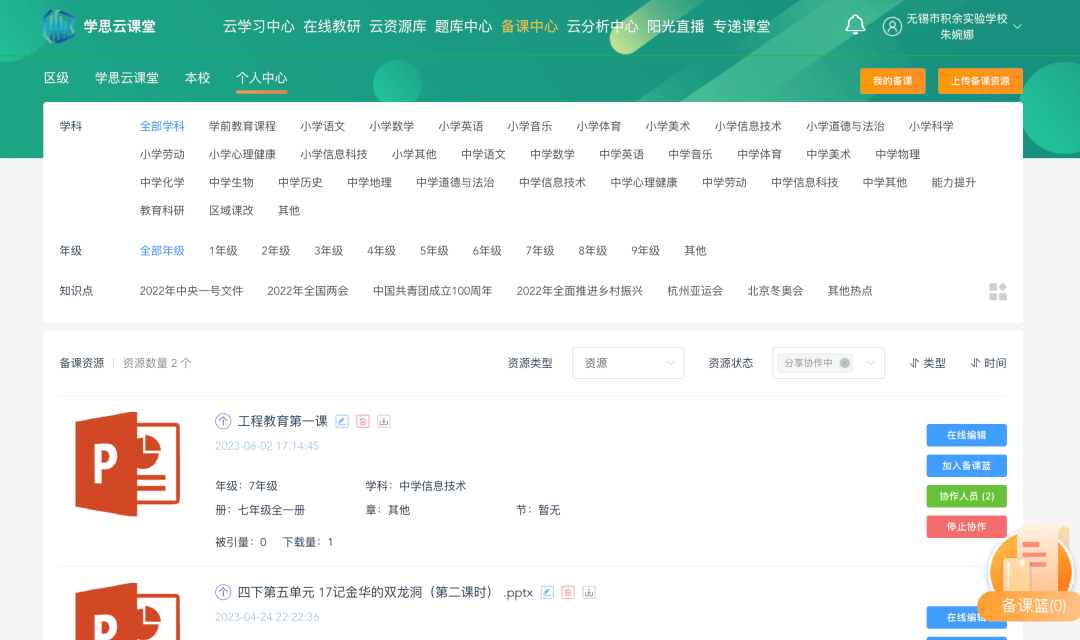The image size is (1080, 640).
Task: Open the 资源类型 dropdown
Action: tap(628, 363)
